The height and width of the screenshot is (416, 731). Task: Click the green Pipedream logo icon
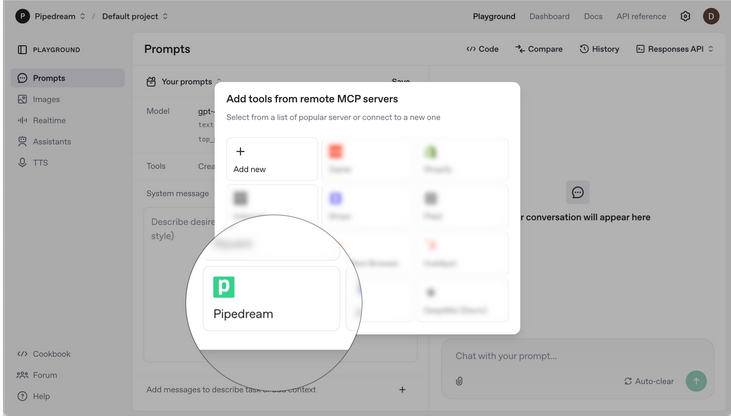(x=224, y=287)
